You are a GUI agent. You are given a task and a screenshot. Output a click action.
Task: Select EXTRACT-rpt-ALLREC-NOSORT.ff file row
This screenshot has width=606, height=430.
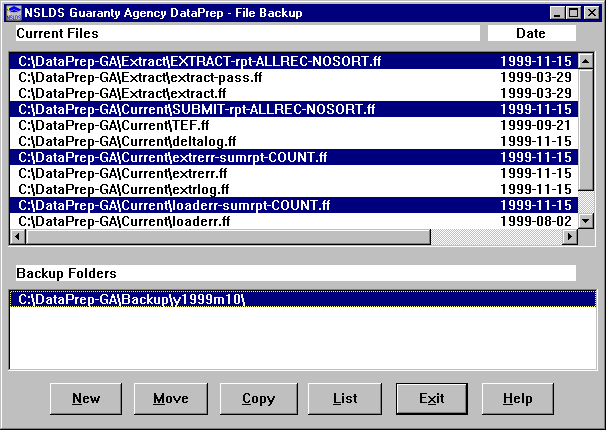coord(294,61)
